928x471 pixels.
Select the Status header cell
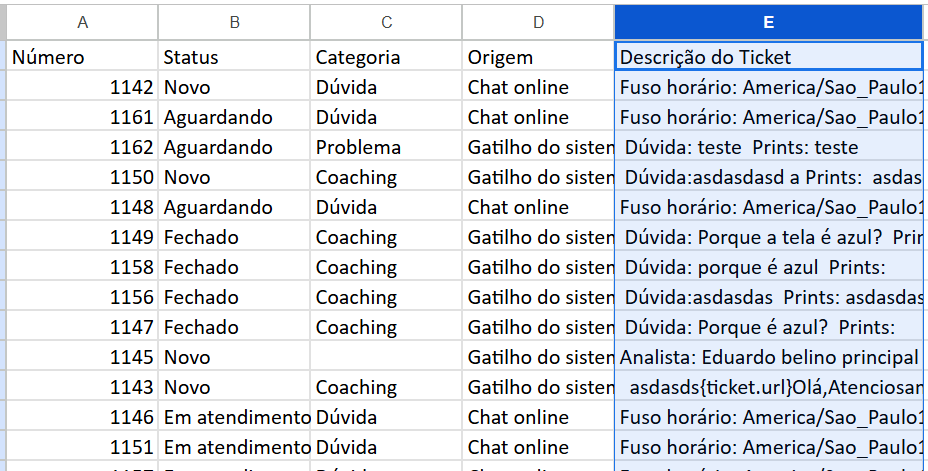[x=234, y=57]
